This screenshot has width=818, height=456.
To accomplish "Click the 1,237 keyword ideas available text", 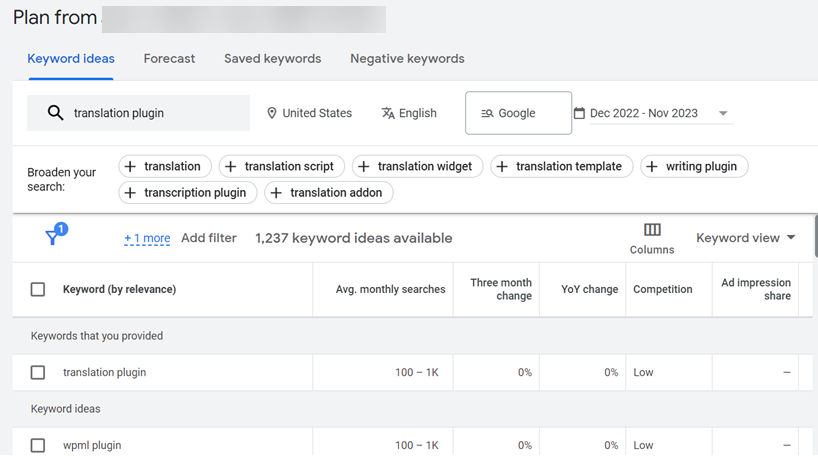I will pos(354,238).
